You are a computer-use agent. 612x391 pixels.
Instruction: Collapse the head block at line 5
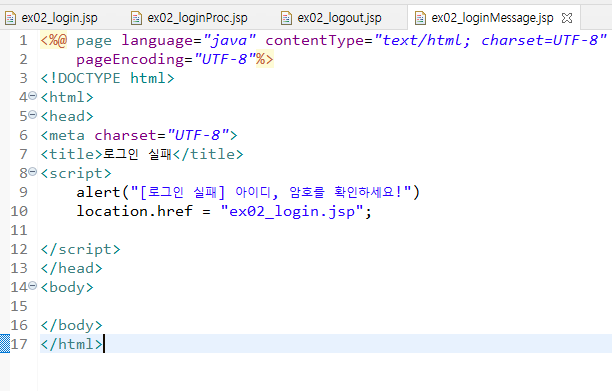(x=33, y=114)
